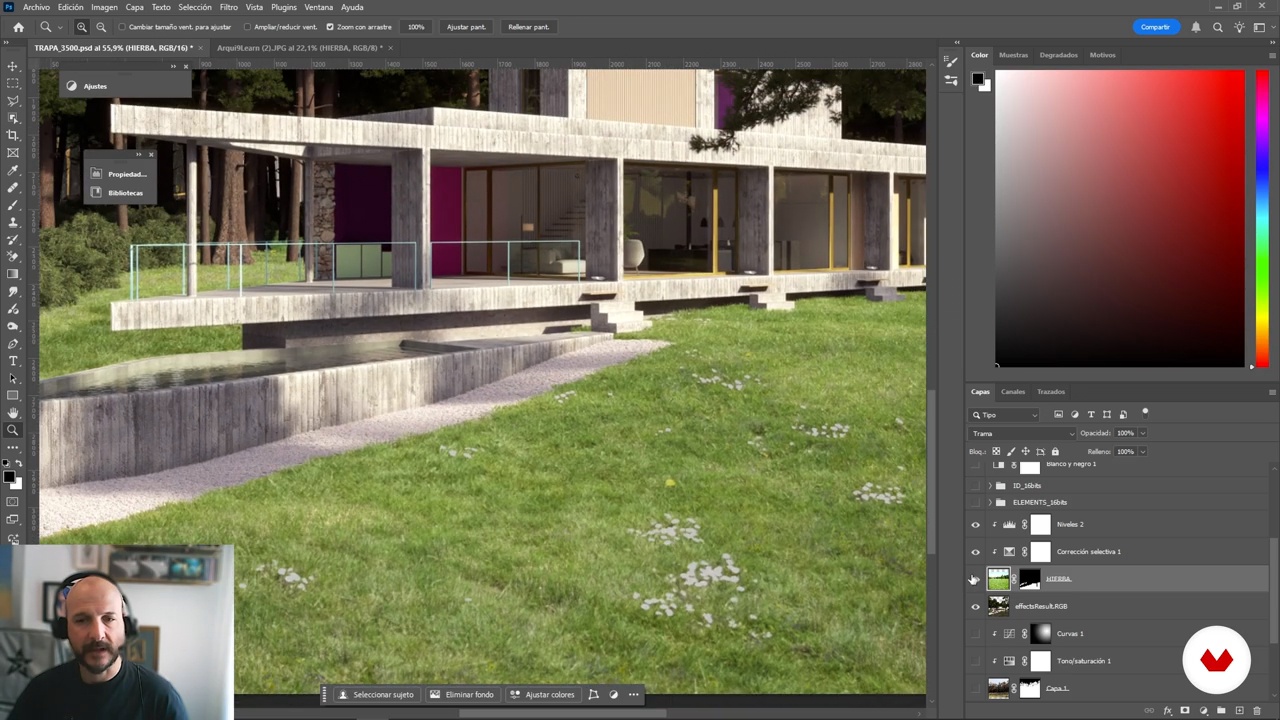
Task: Click the Home icon in options bar
Action: coord(18,27)
